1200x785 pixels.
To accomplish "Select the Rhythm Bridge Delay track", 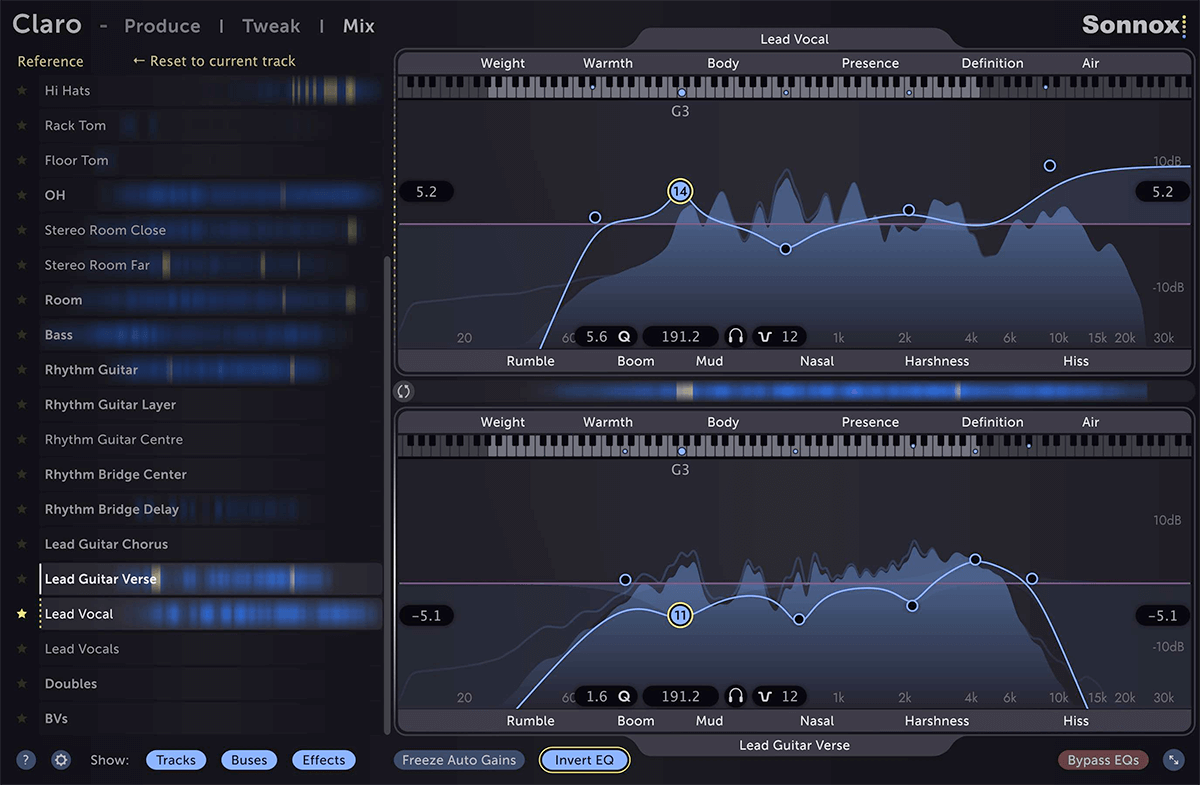I will click(211, 509).
